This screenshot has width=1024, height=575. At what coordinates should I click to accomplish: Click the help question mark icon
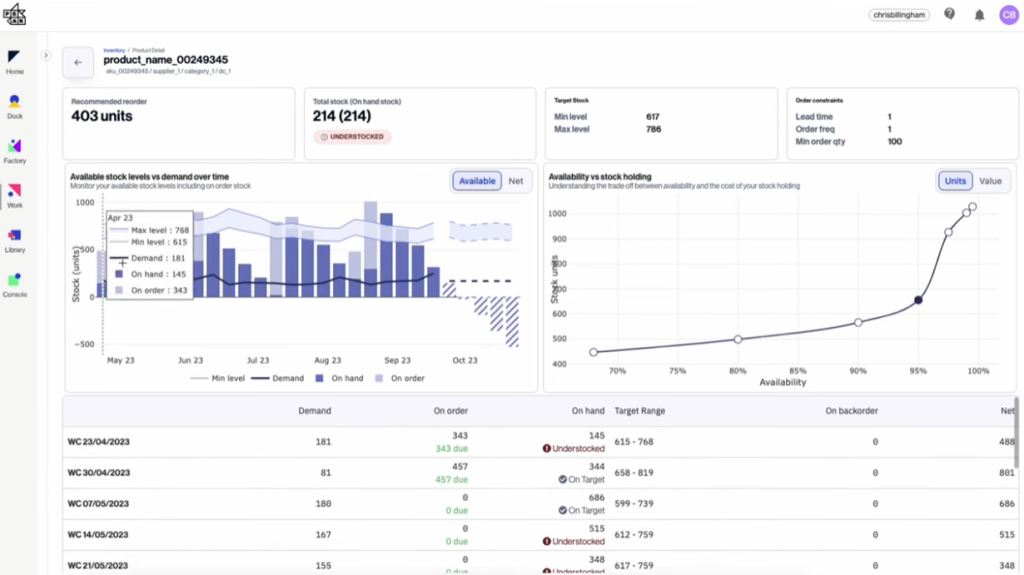click(949, 15)
